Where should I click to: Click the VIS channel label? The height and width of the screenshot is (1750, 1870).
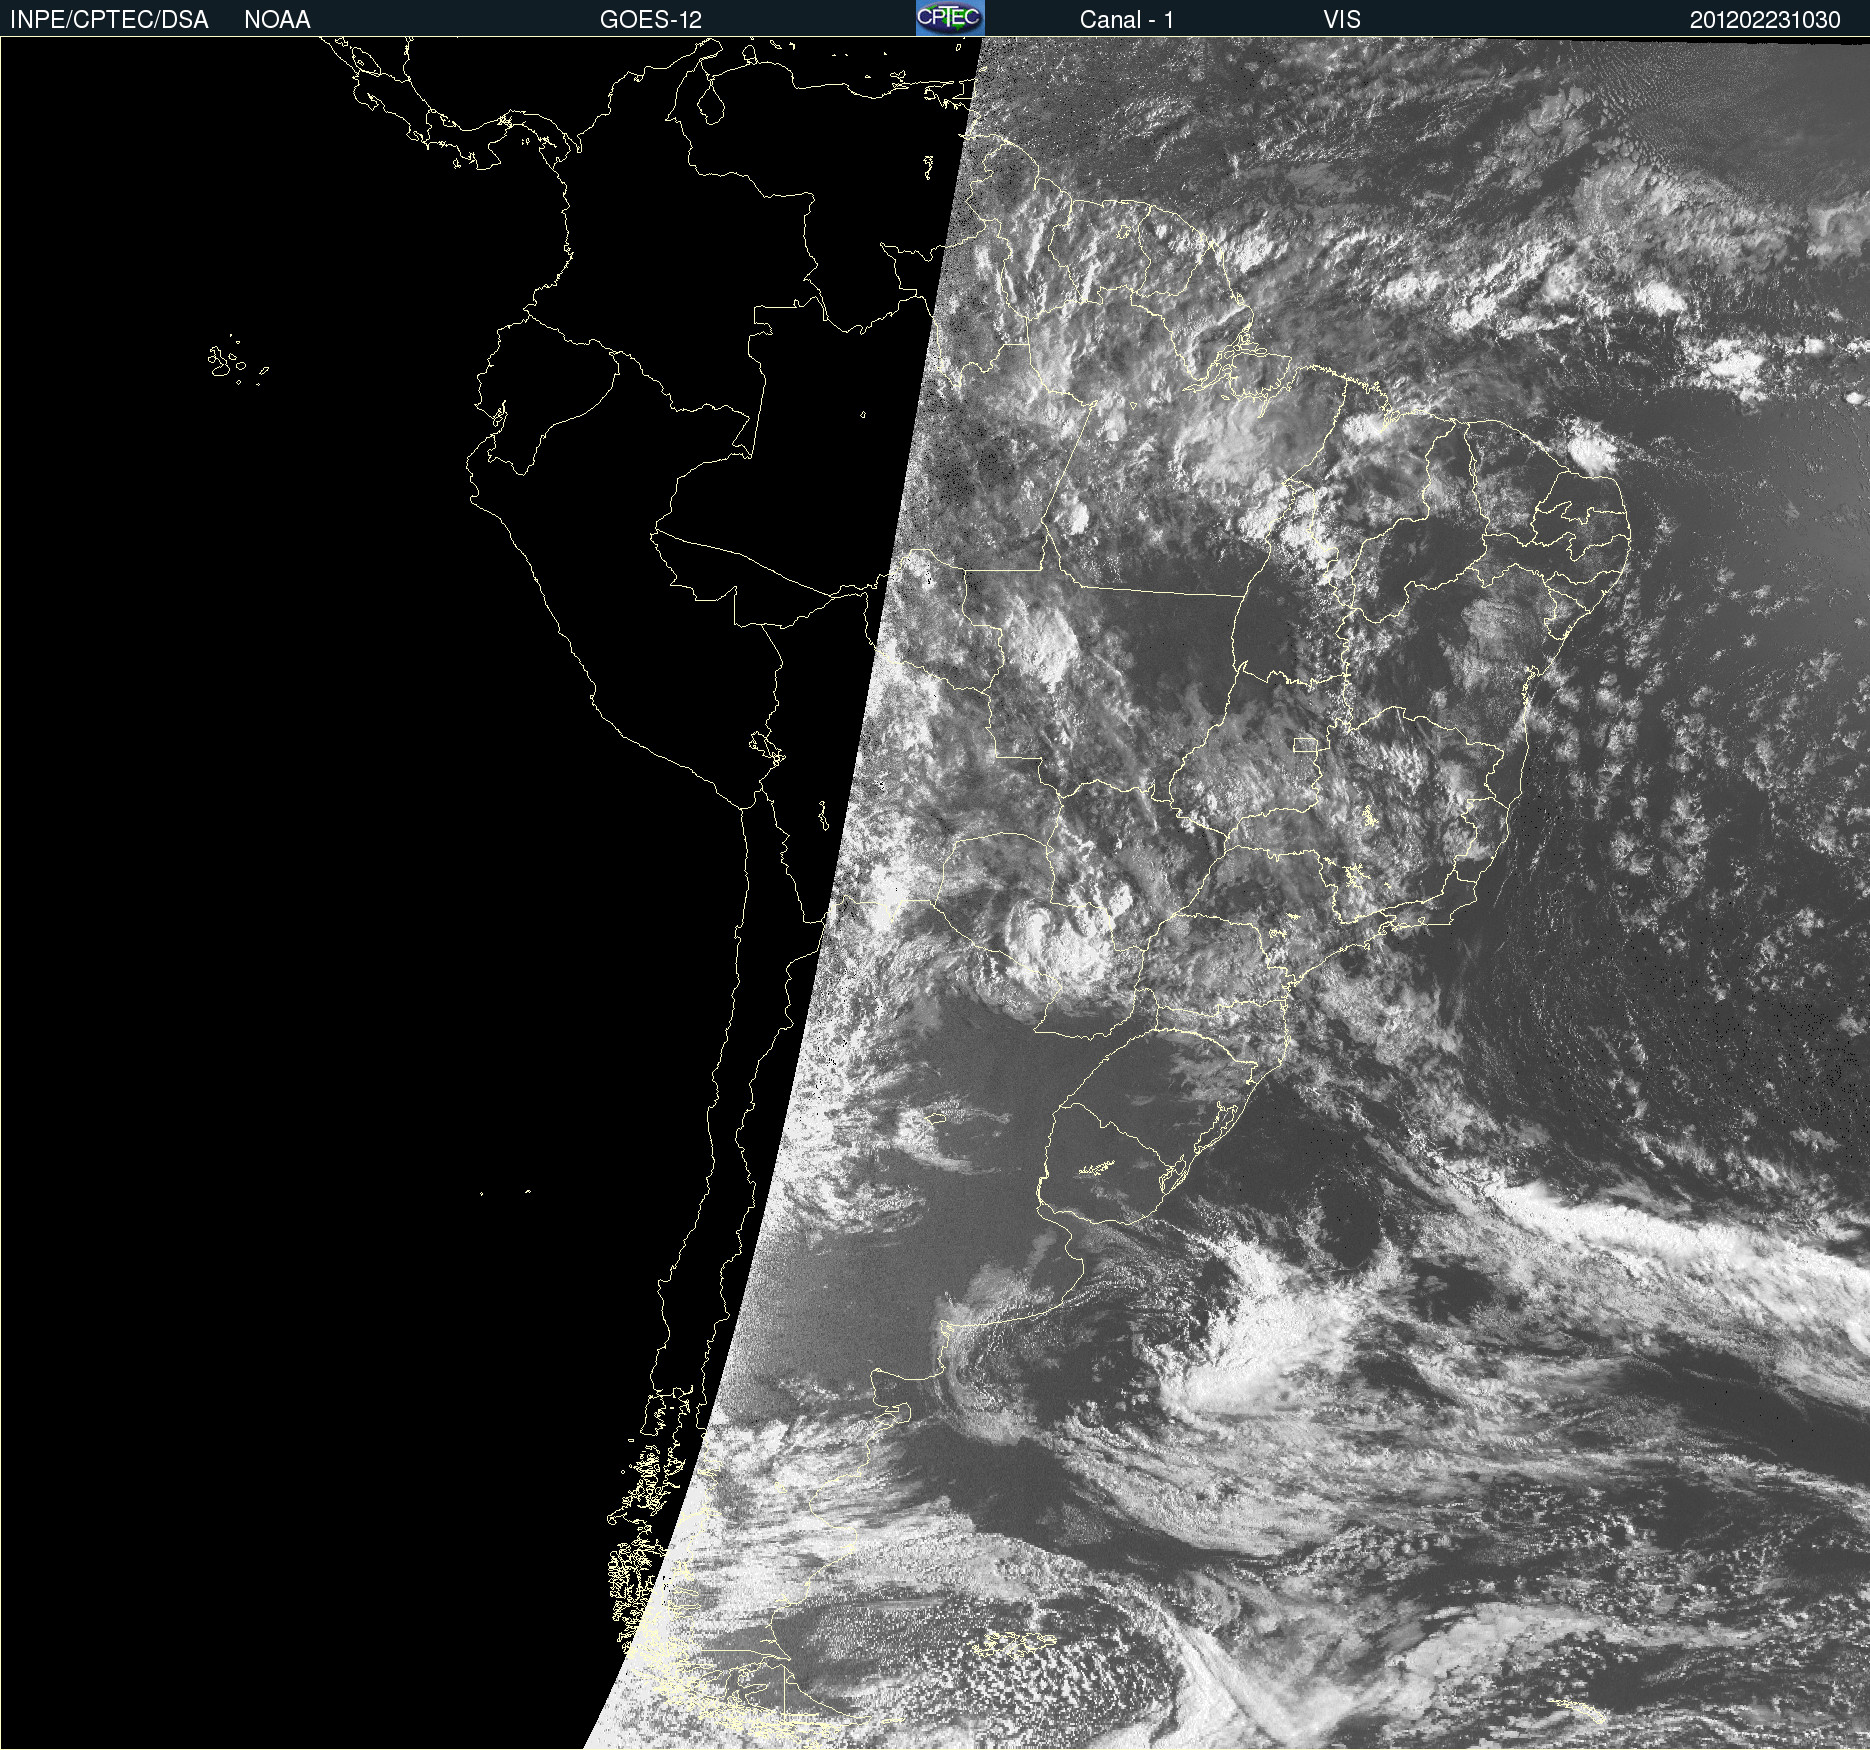[x=1342, y=20]
